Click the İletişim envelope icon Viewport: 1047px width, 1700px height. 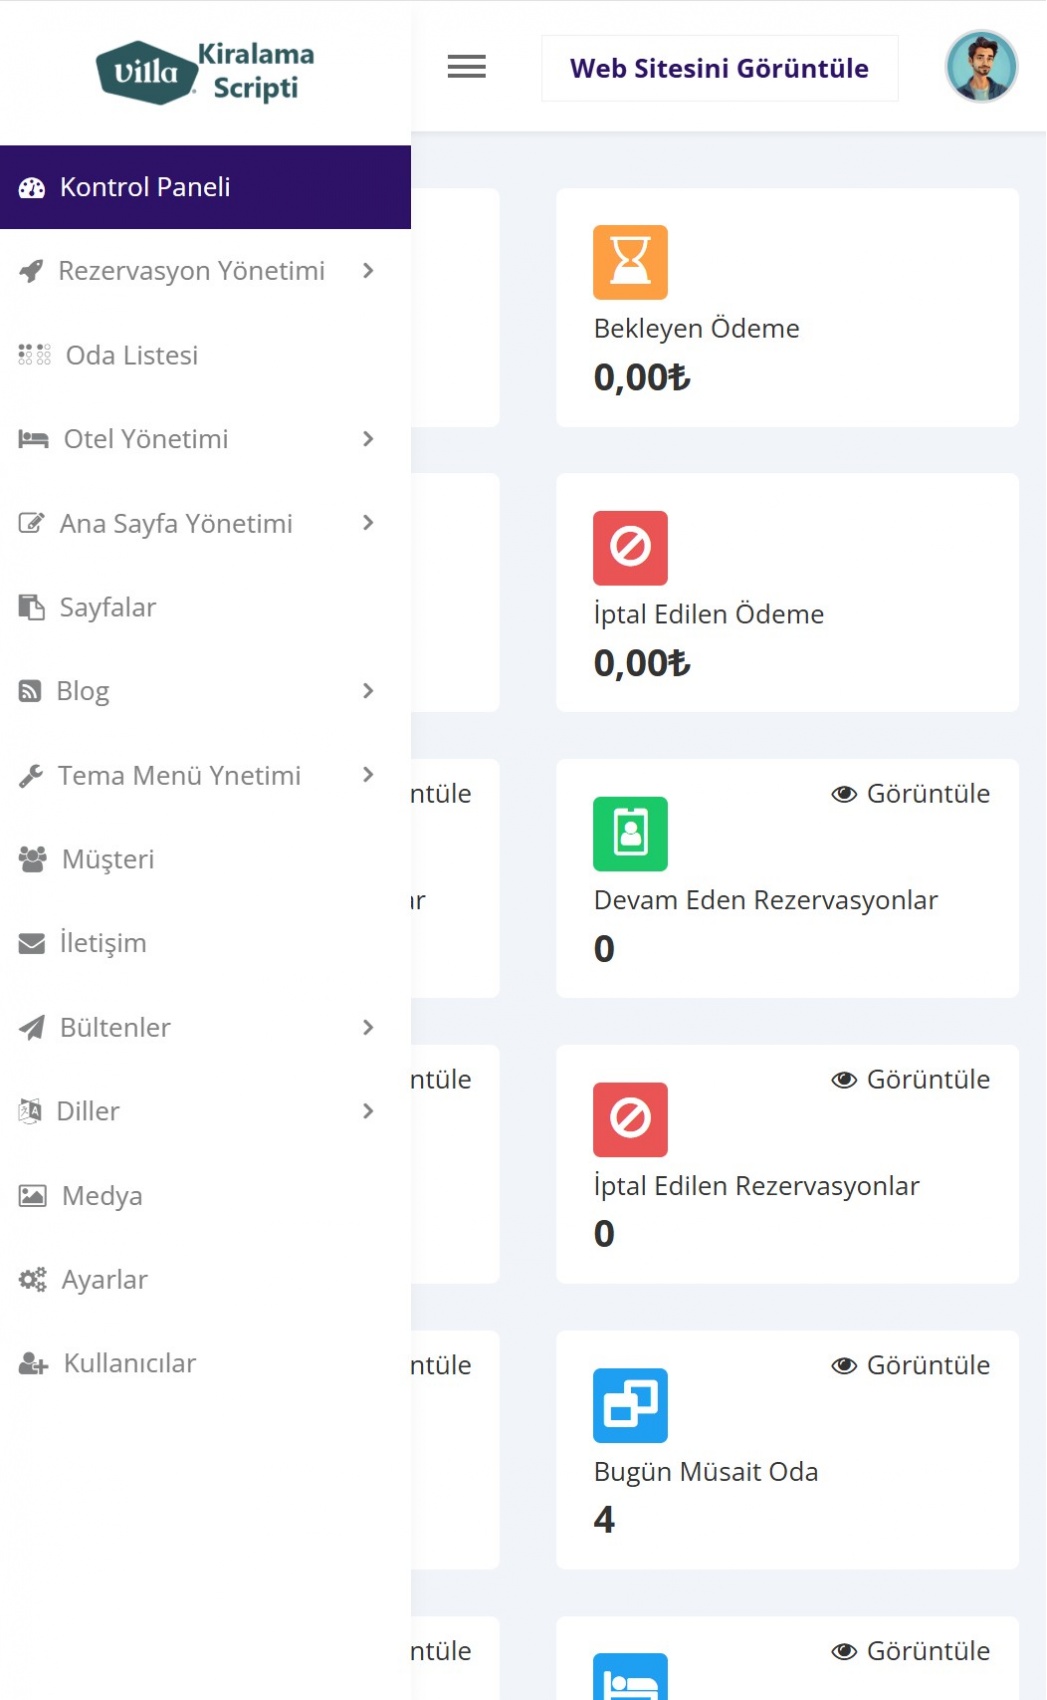pos(32,943)
